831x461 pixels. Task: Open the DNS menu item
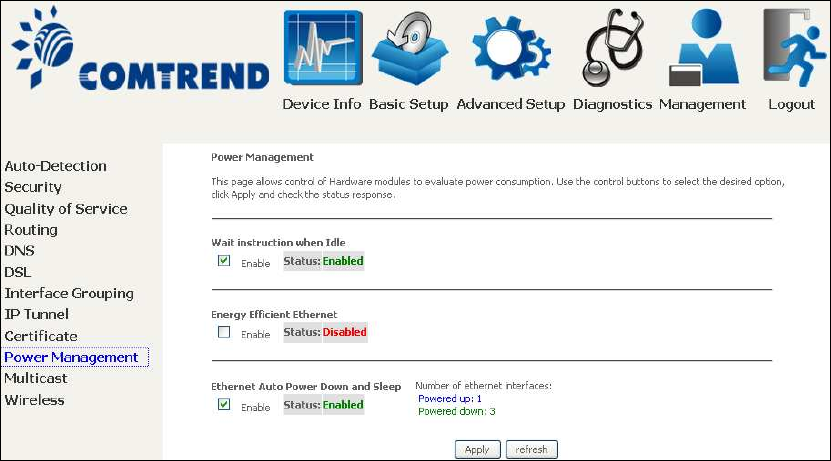point(20,251)
